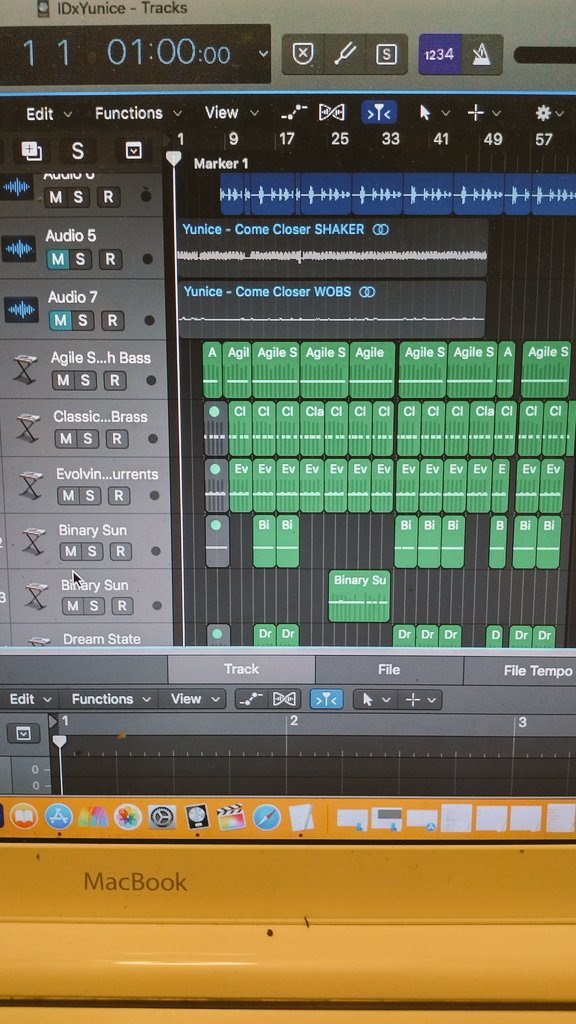
Task: Open the Tracks area Edit menu
Action: 48,114
